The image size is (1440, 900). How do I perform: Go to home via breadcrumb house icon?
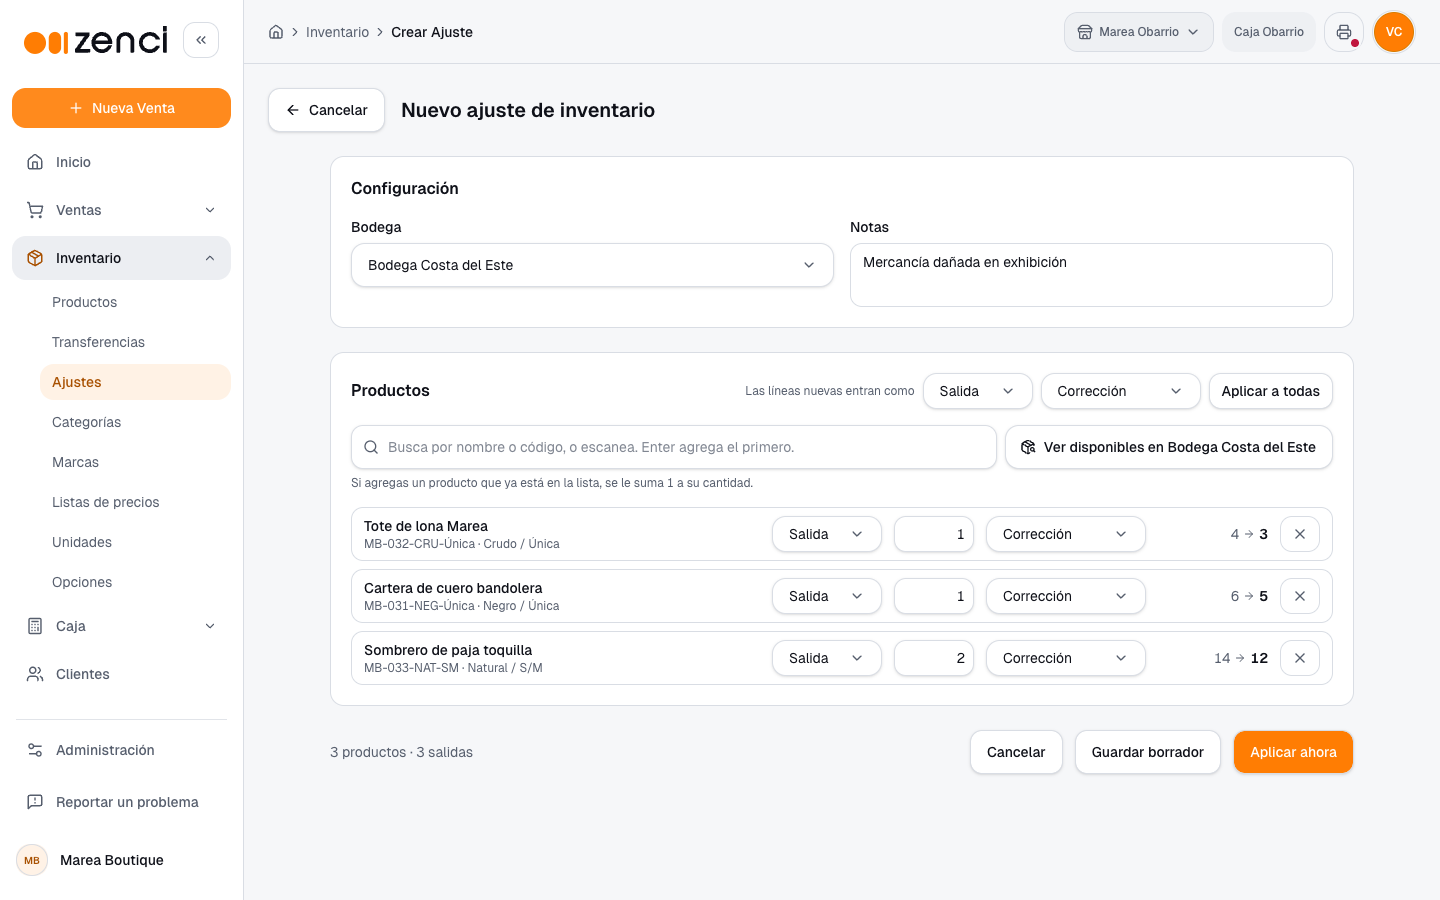(x=276, y=32)
